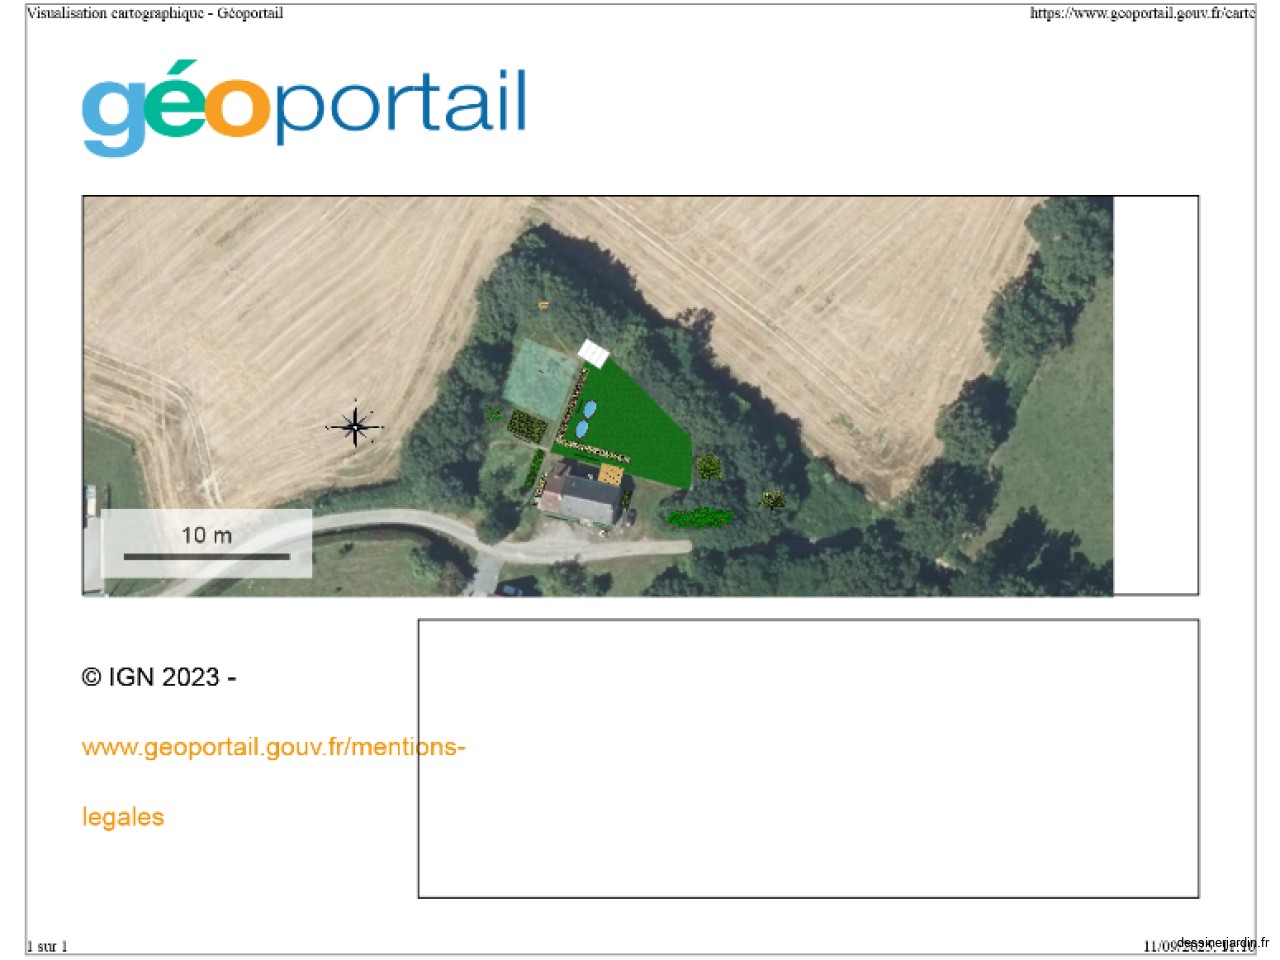
Task: Select the lower blue pond oval
Action: [x=582, y=429]
